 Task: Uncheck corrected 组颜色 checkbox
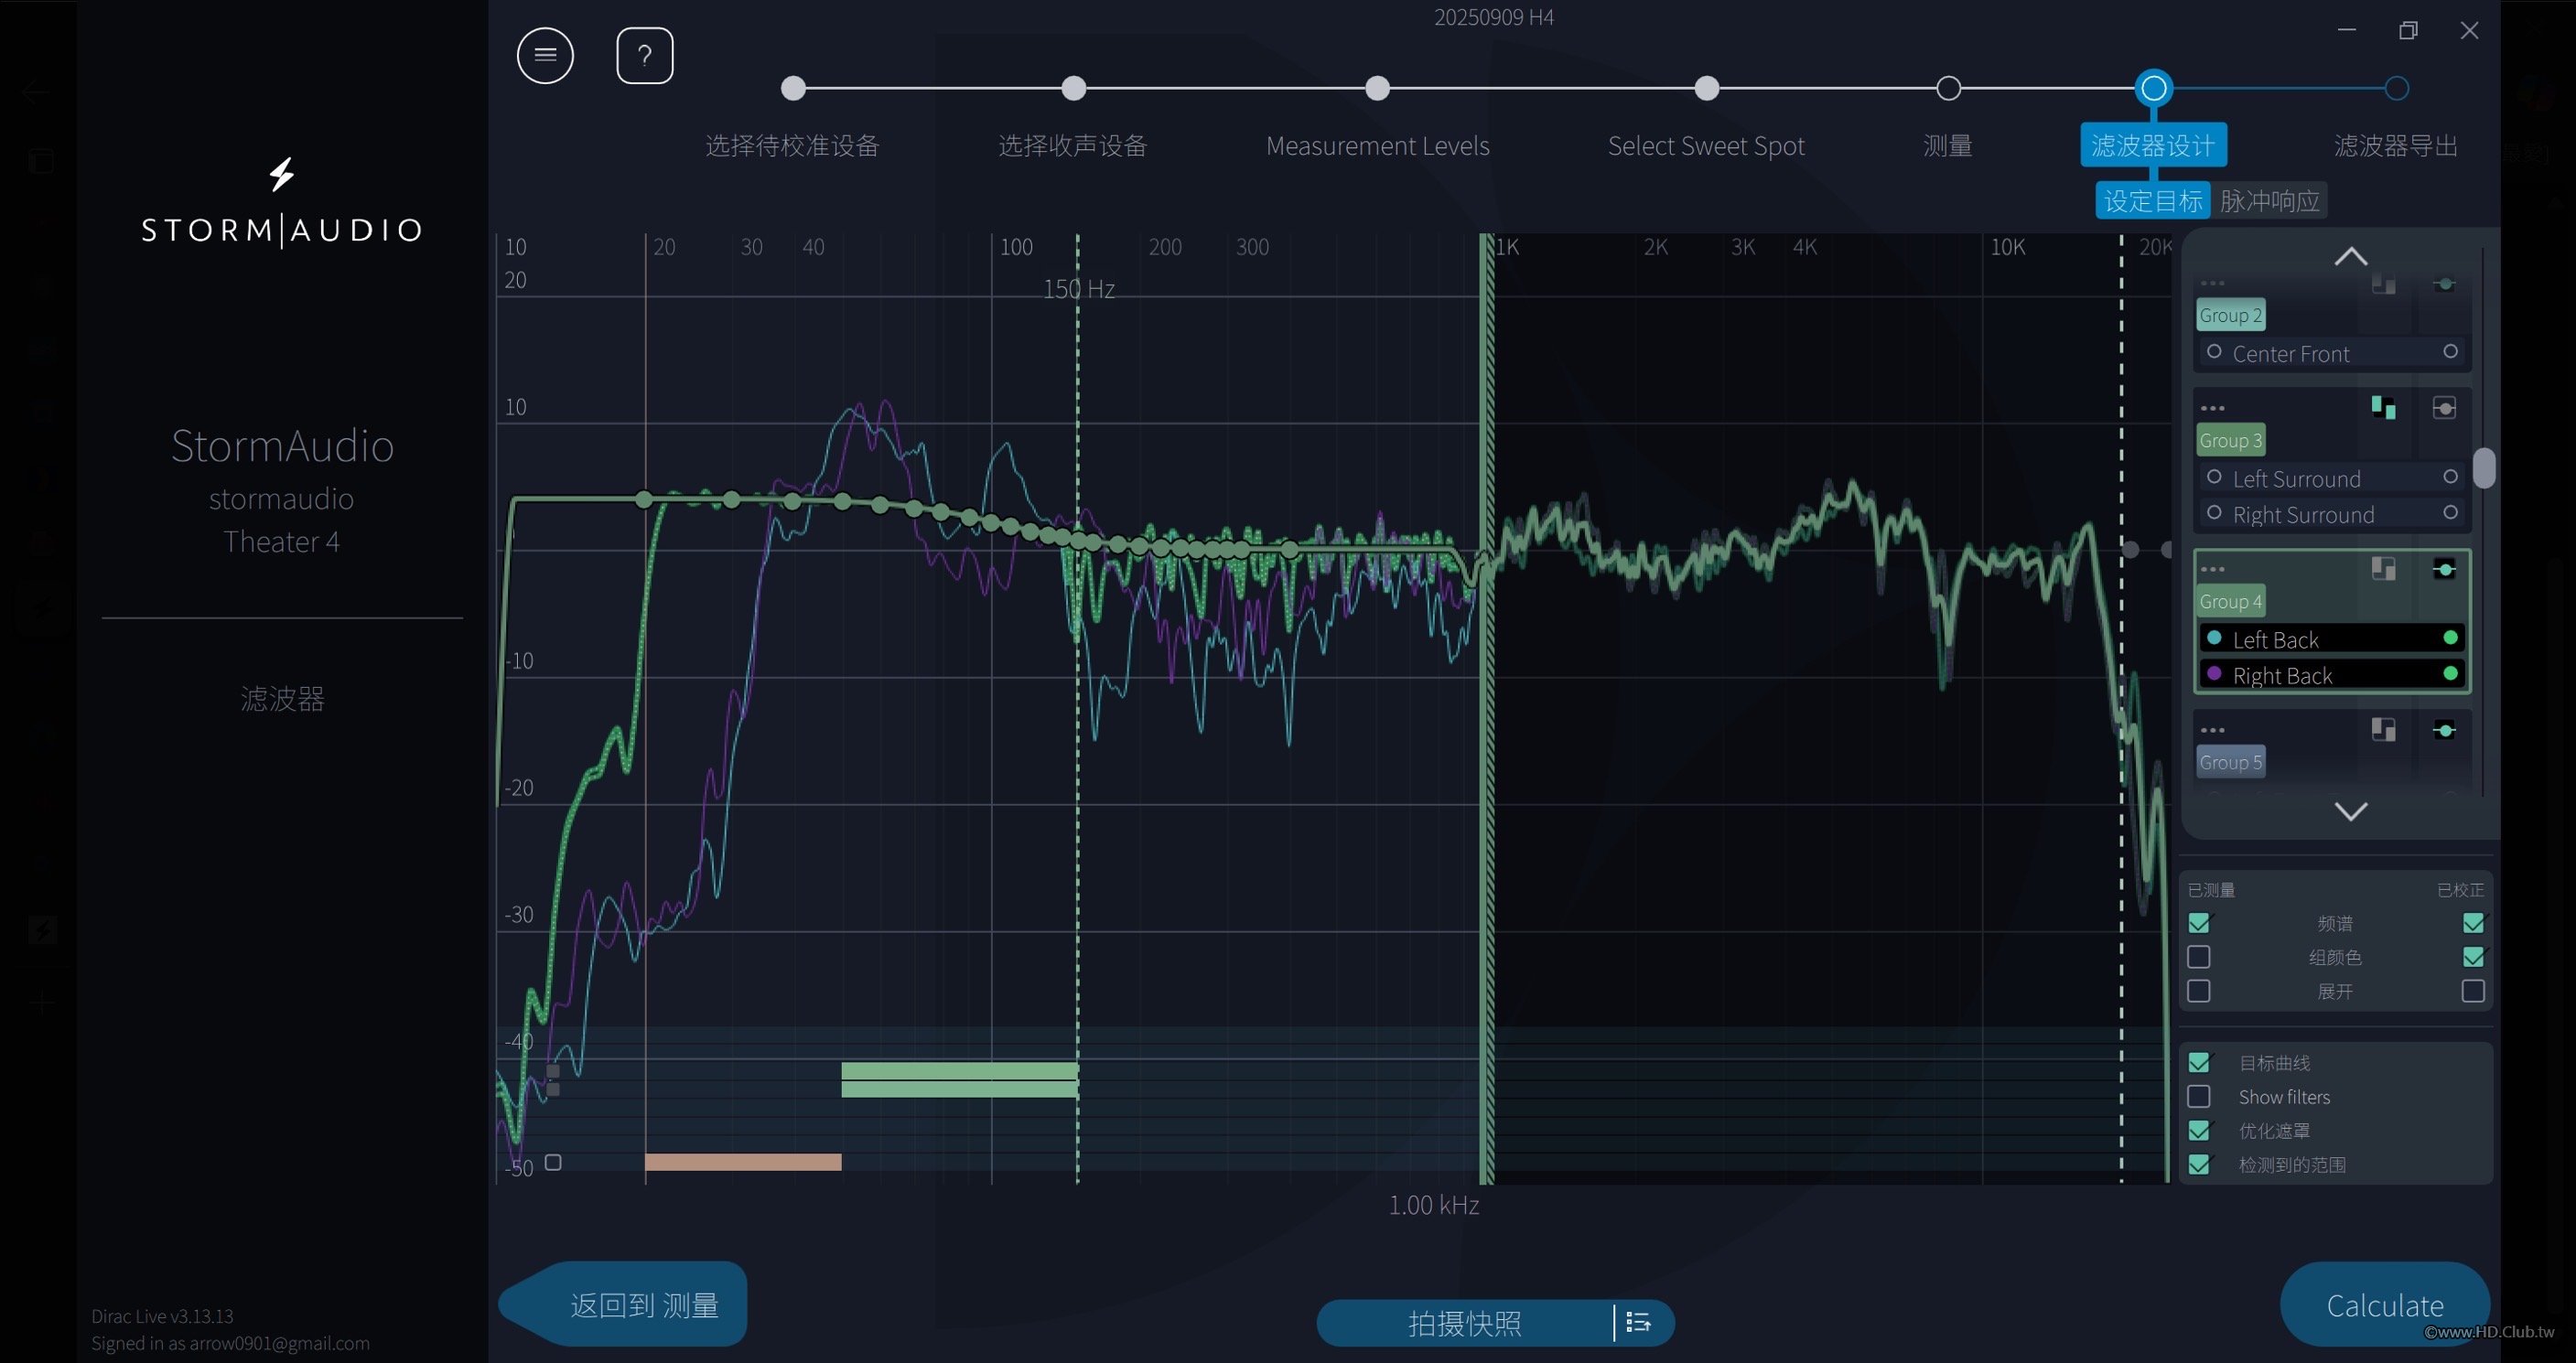pos(2473,957)
